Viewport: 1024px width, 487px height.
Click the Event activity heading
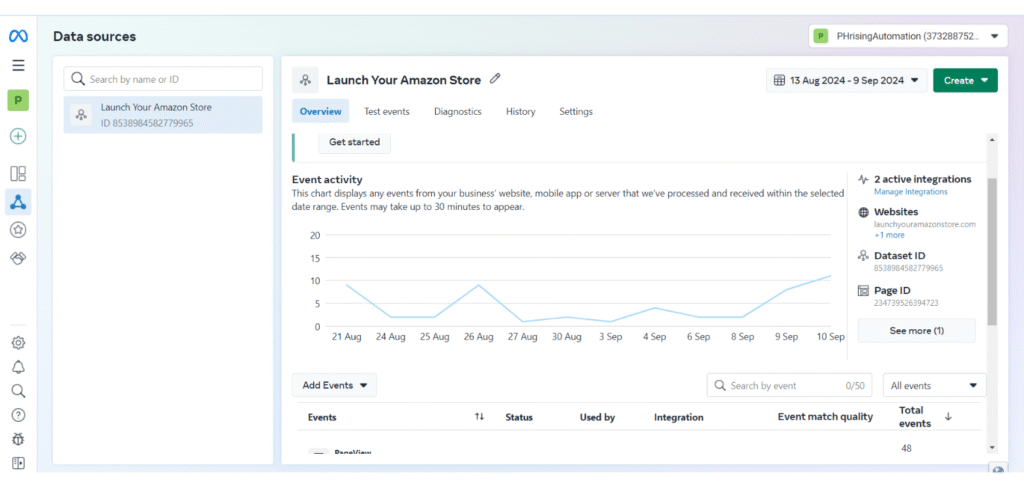pos(327,180)
